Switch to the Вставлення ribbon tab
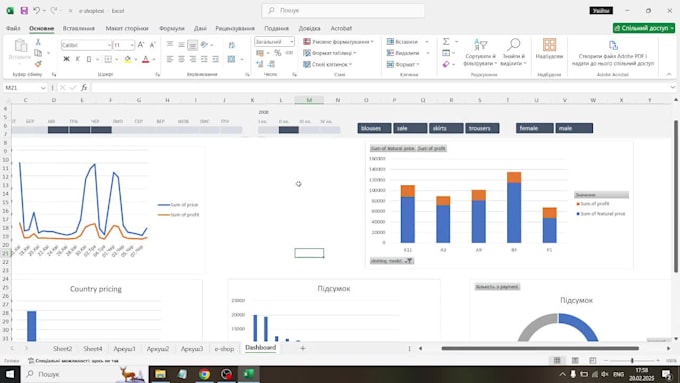The width and height of the screenshot is (680, 383). 78,28
